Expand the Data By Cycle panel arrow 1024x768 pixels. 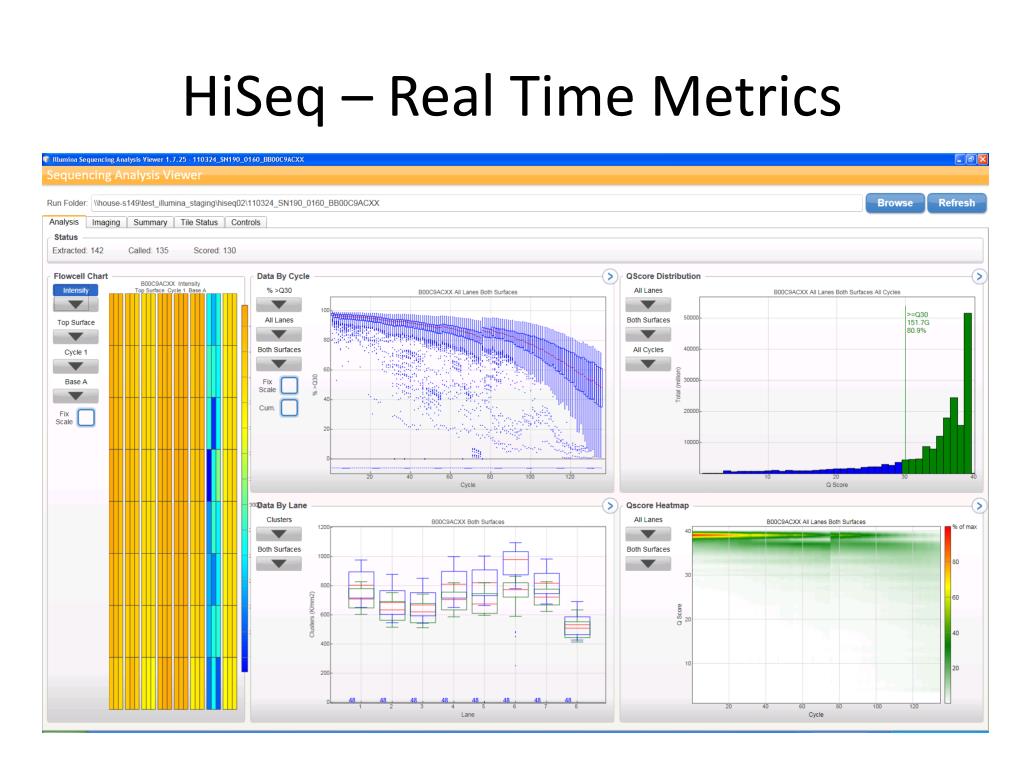[609, 276]
